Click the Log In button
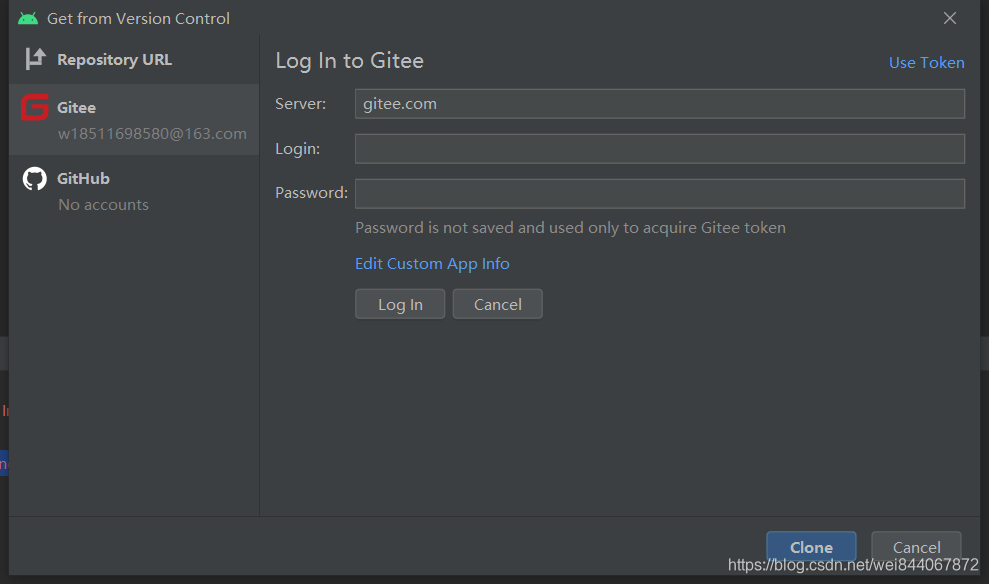Viewport: 989px width, 584px height. coord(400,304)
